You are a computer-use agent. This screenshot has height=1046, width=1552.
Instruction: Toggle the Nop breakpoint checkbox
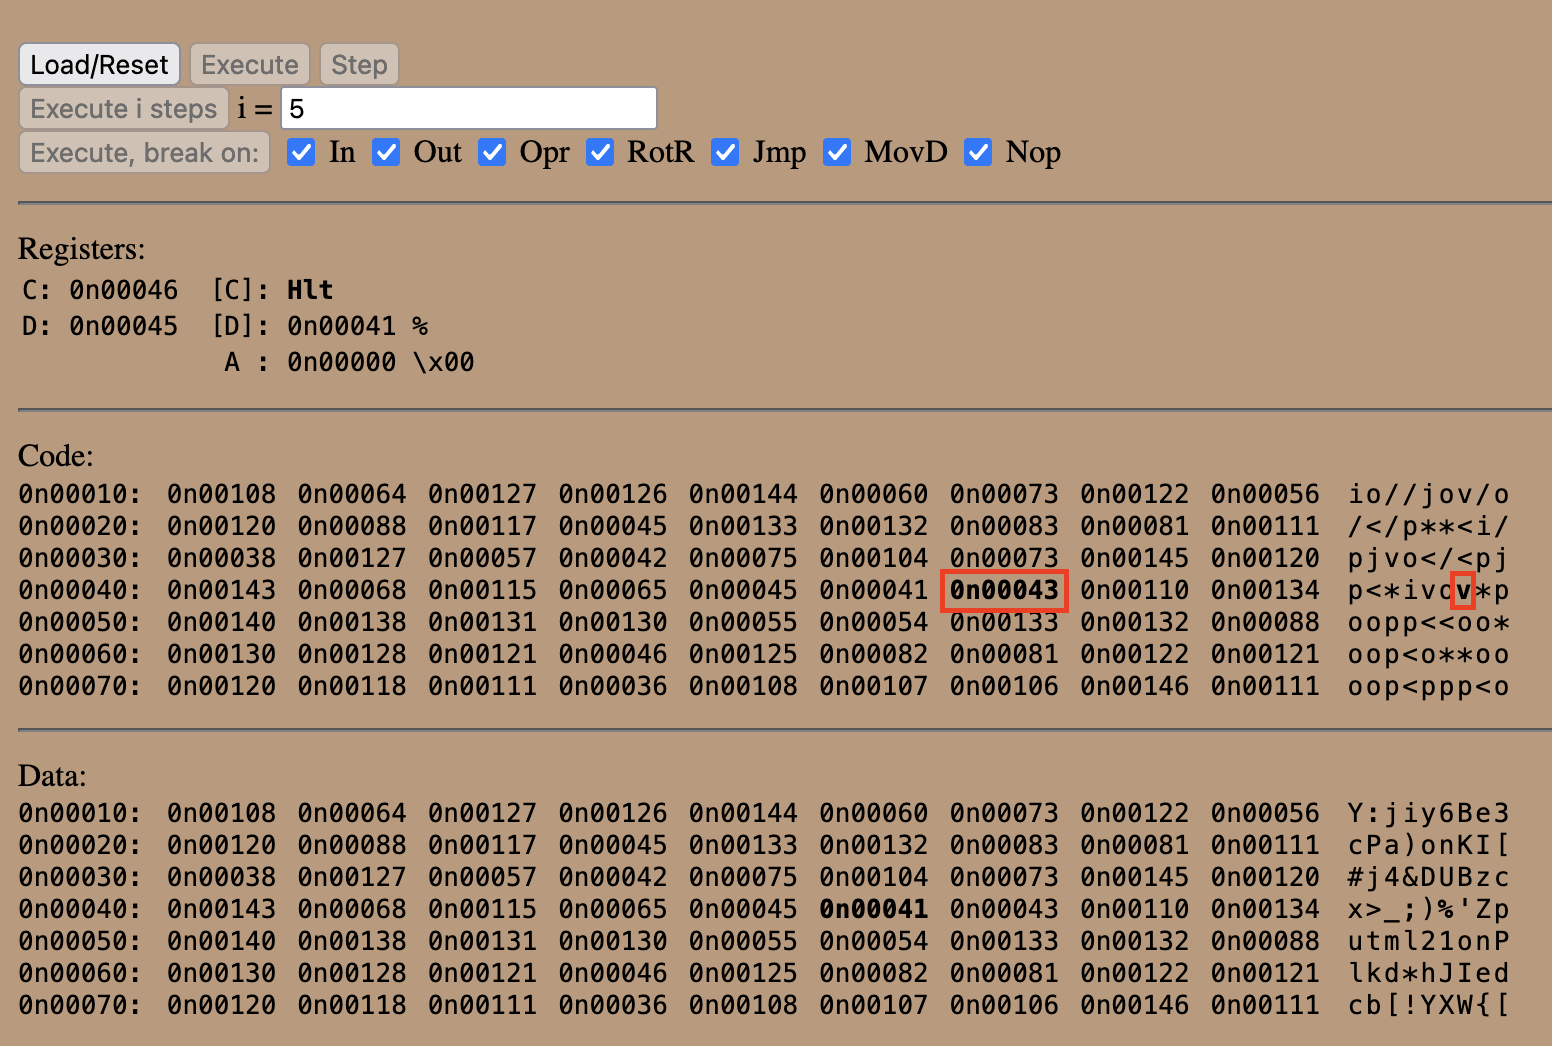pos(978,152)
